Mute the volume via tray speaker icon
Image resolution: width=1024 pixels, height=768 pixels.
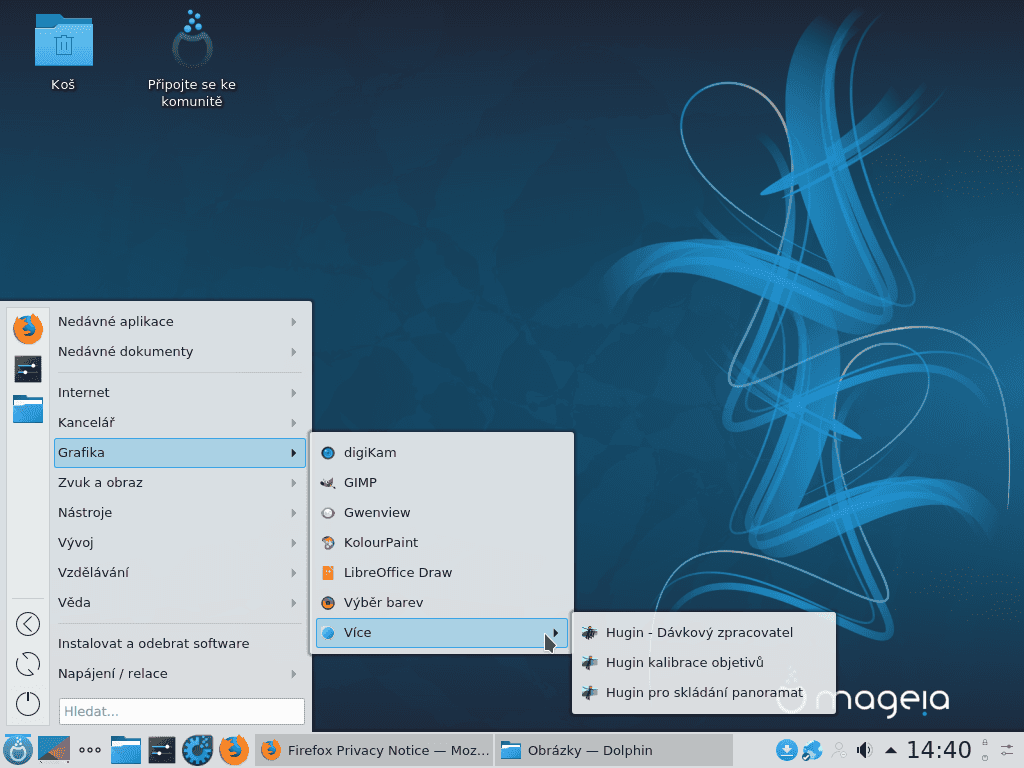click(862, 750)
